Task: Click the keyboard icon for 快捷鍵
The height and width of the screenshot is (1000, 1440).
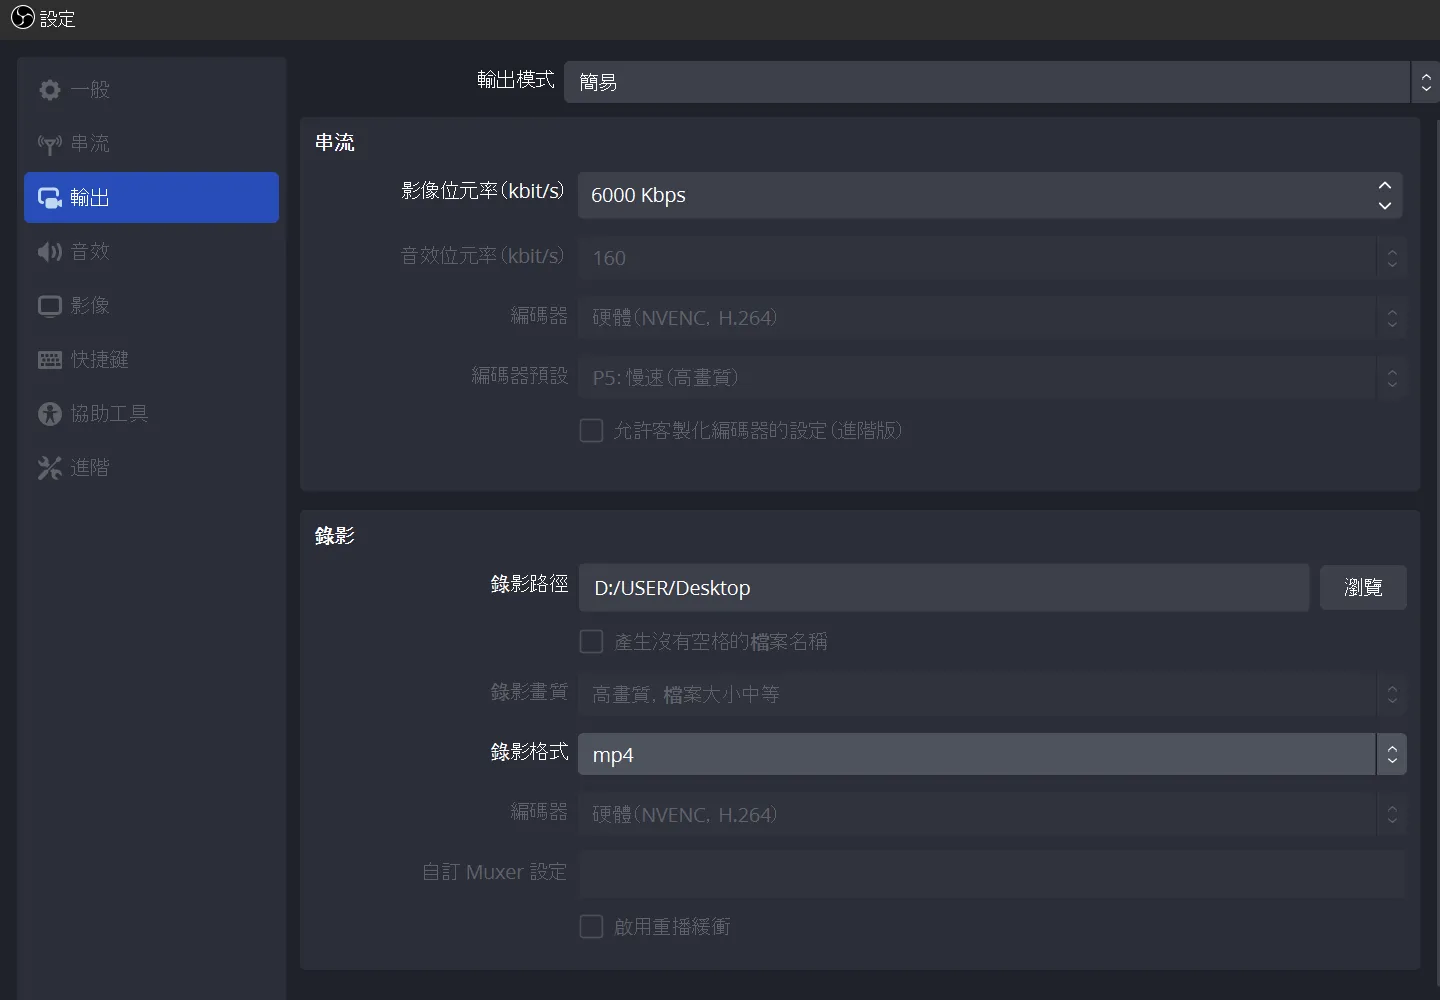Action: 50,360
